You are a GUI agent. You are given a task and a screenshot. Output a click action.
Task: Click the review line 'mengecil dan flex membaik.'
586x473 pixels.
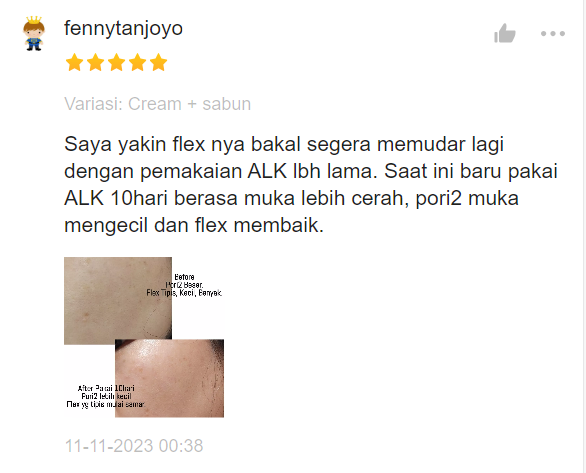tap(194, 225)
